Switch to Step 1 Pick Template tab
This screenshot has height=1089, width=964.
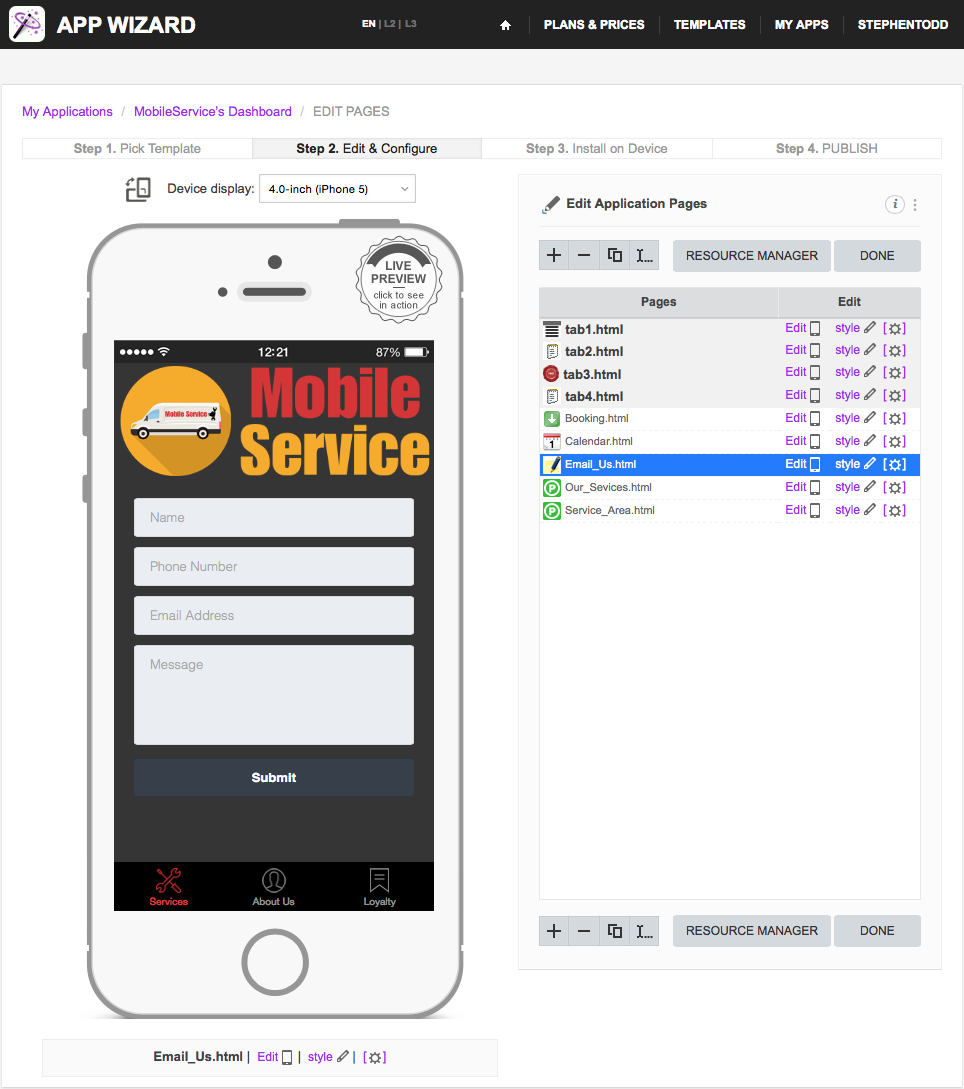click(138, 149)
